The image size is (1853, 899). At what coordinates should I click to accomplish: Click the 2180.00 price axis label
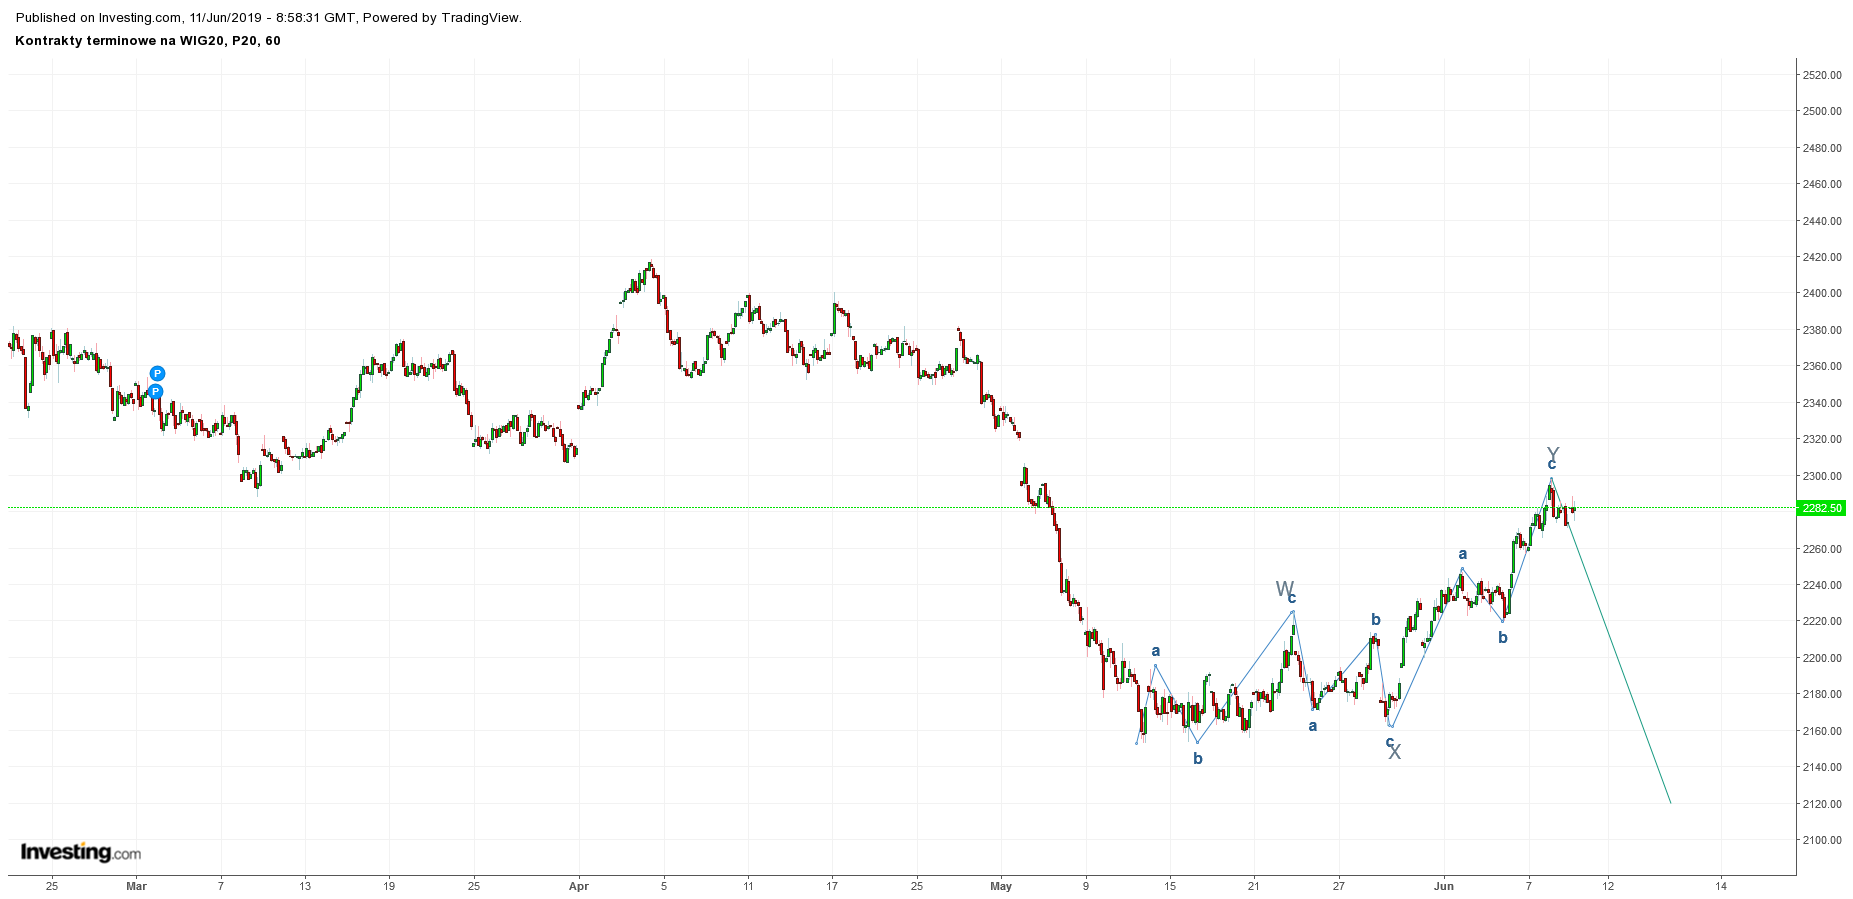[1822, 694]
